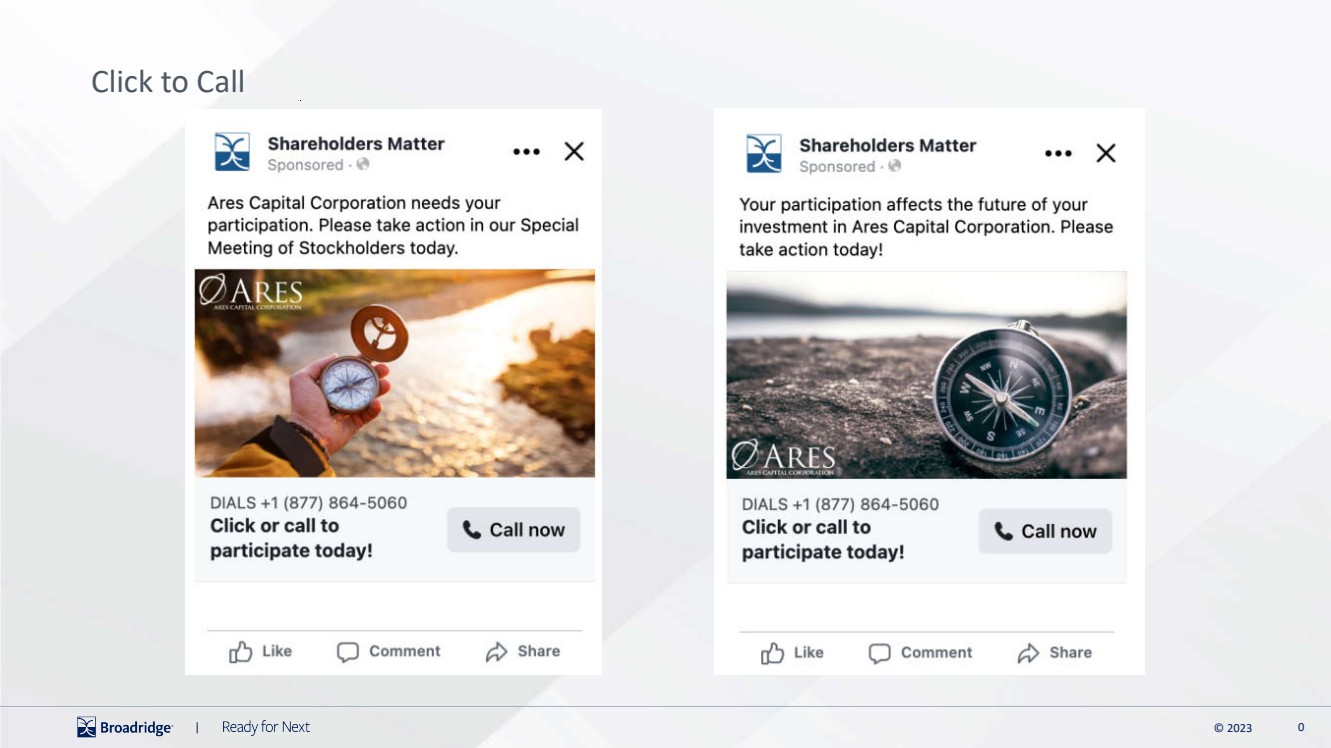
Task: Like the left ad post
Action: pos(260,652)
